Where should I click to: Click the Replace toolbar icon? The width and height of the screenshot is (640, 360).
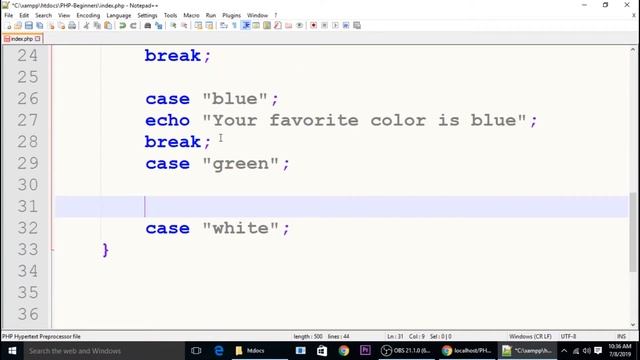(159, 26)
